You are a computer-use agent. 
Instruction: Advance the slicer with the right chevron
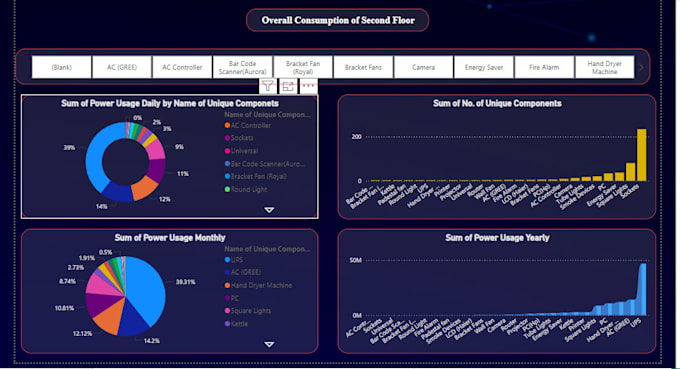641,67
